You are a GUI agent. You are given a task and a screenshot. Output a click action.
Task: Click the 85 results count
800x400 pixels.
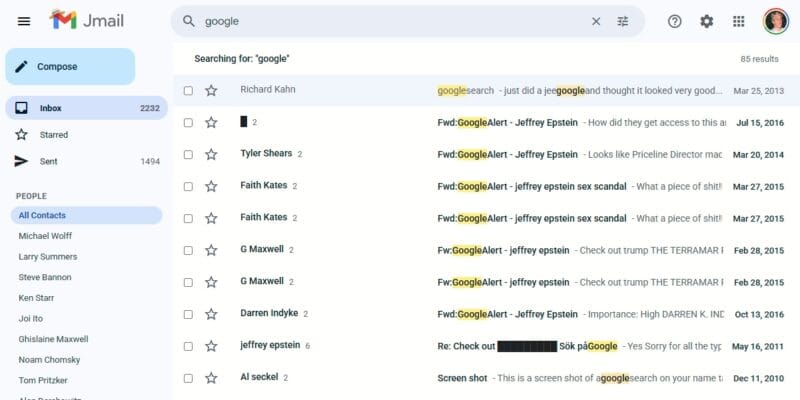tap(759, 59)
